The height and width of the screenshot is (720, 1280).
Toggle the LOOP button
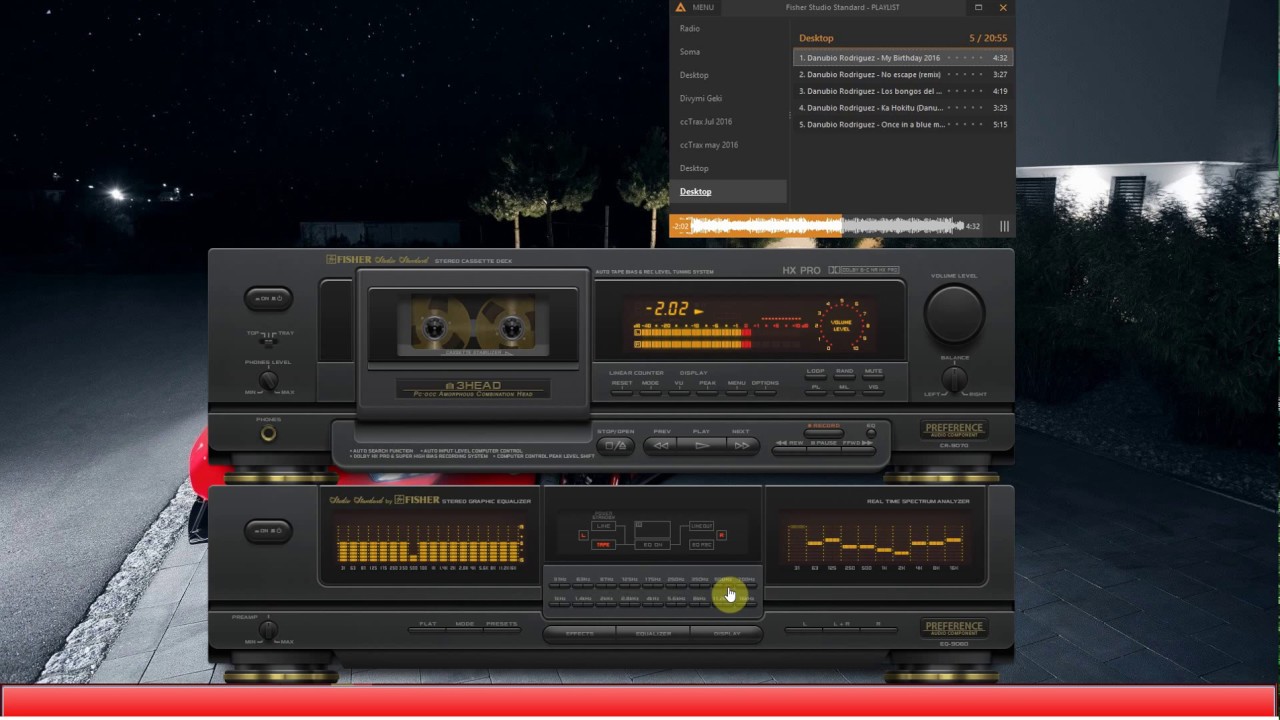pyautogui.click(x=816, y=377)
